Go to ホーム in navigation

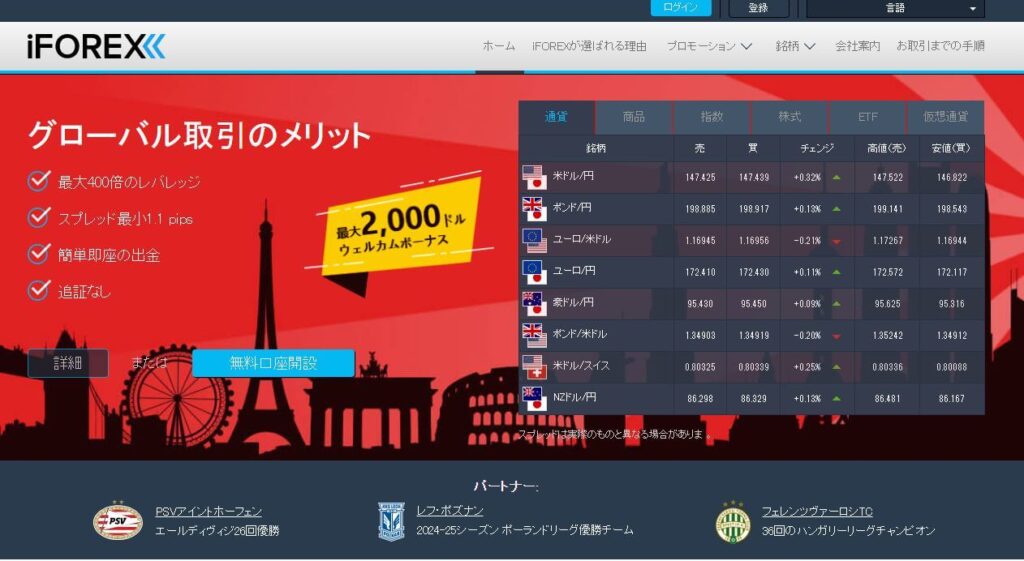click(499, 46)
